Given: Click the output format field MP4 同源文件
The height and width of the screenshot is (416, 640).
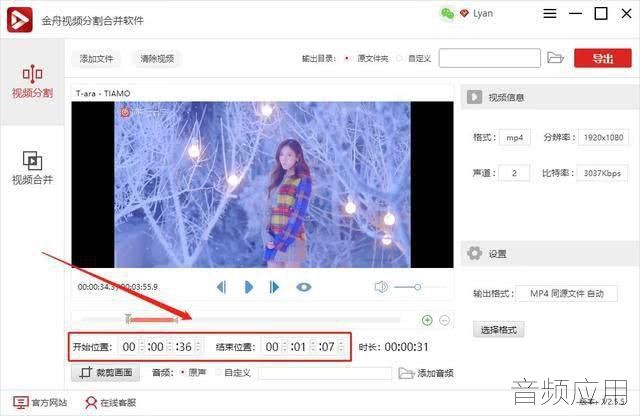Looking at the screenshot, I should (x=567, y=293).
